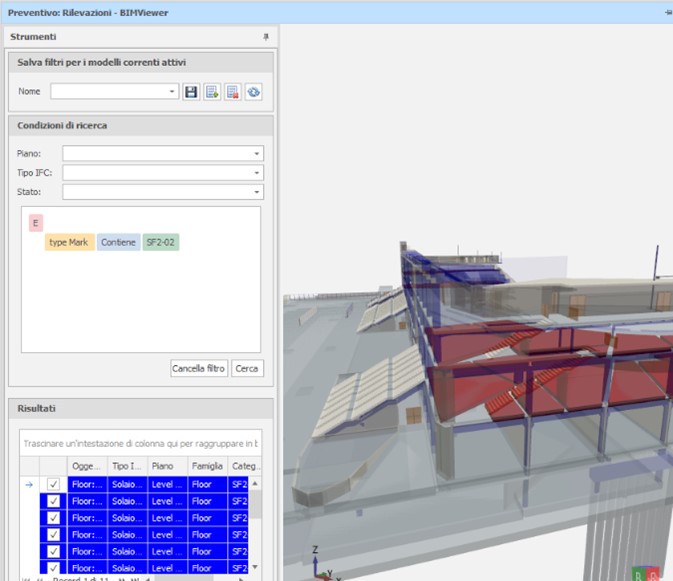673x581 pixels.
Task: Sort by the Famiglia column header
Action: pyautogui.click(x=208, y=466)
